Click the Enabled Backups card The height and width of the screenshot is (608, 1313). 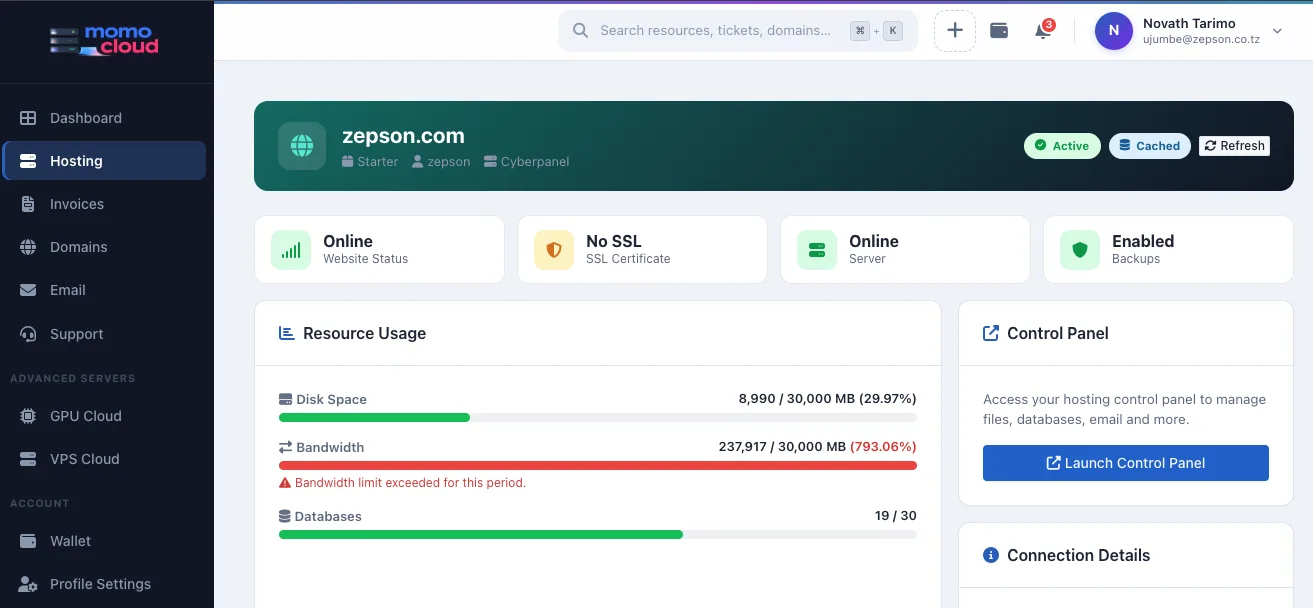[1168, 249]
